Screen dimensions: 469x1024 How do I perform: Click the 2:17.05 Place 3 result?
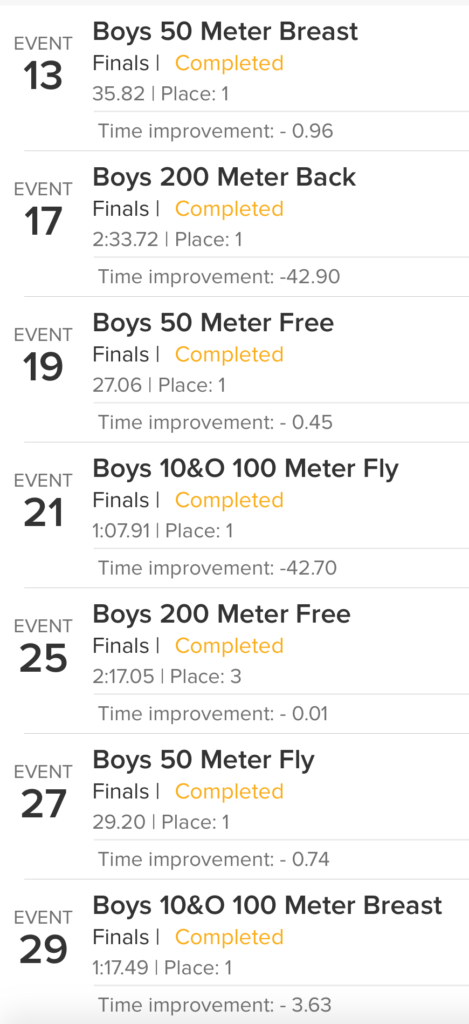(167, 677)
